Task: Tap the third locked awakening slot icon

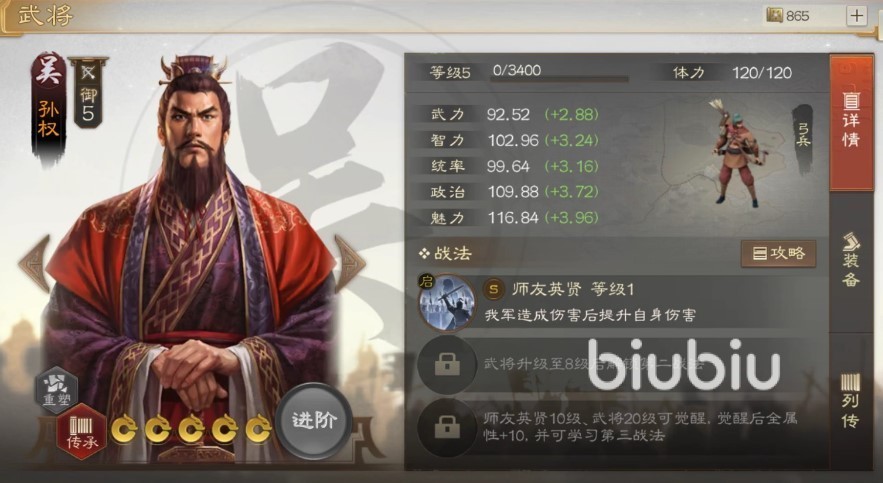Action: click(447, 427)
